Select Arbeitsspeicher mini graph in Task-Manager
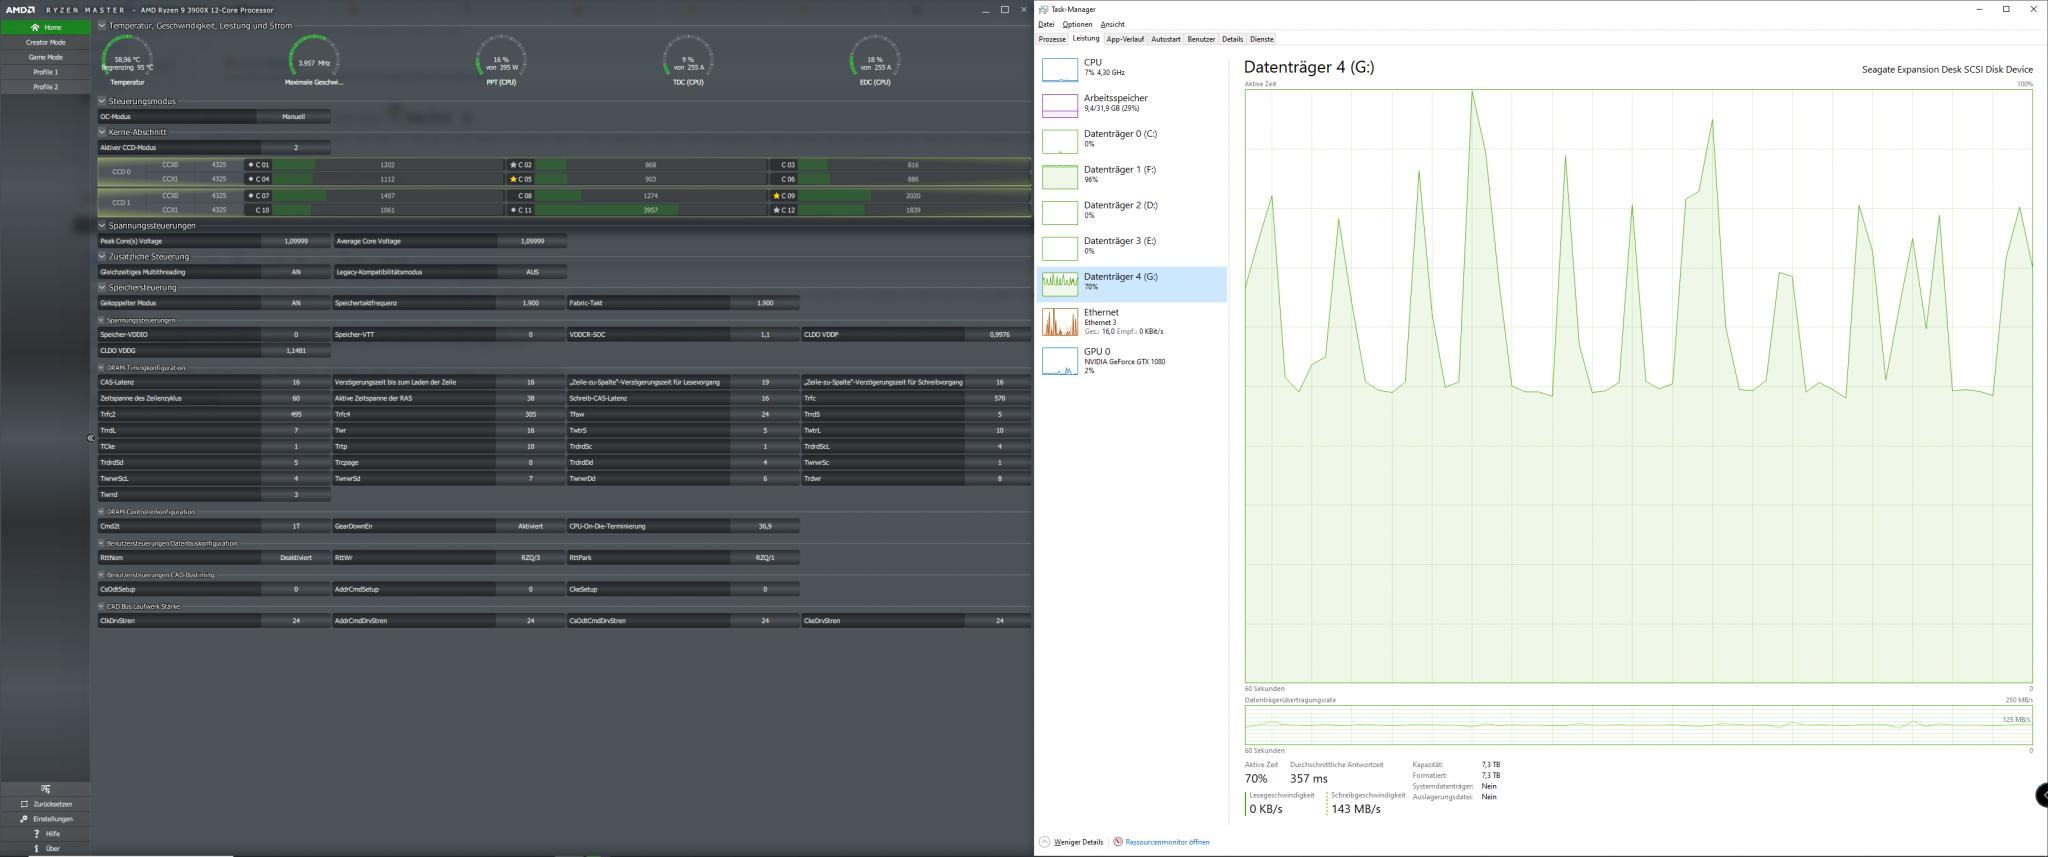The height and width of the screenshot is (857, 2048). tap(1060, 105)
